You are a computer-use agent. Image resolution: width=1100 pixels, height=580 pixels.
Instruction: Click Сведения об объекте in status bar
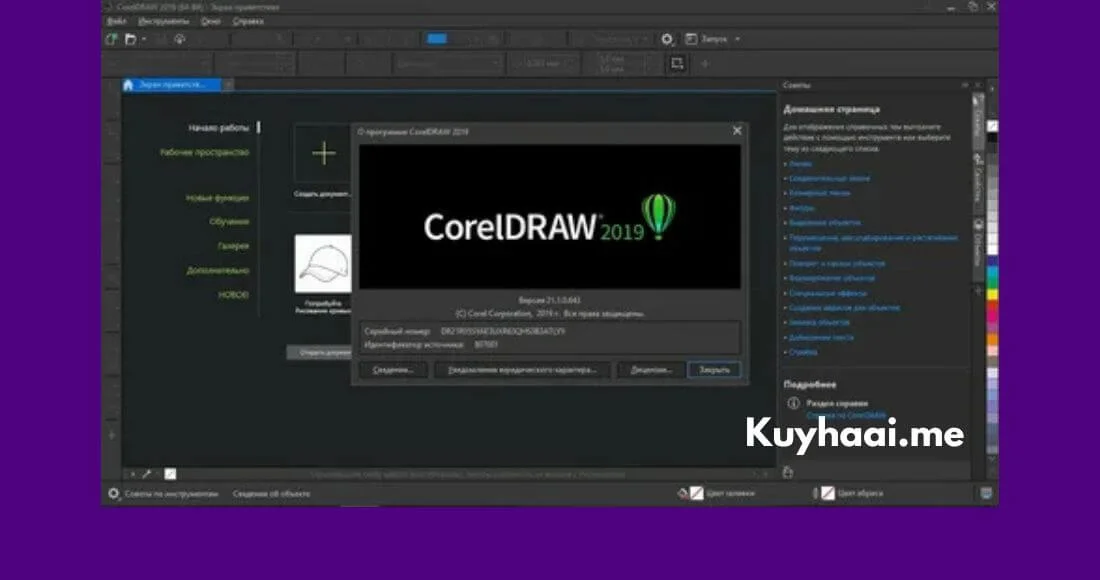(x=271, y=494)
